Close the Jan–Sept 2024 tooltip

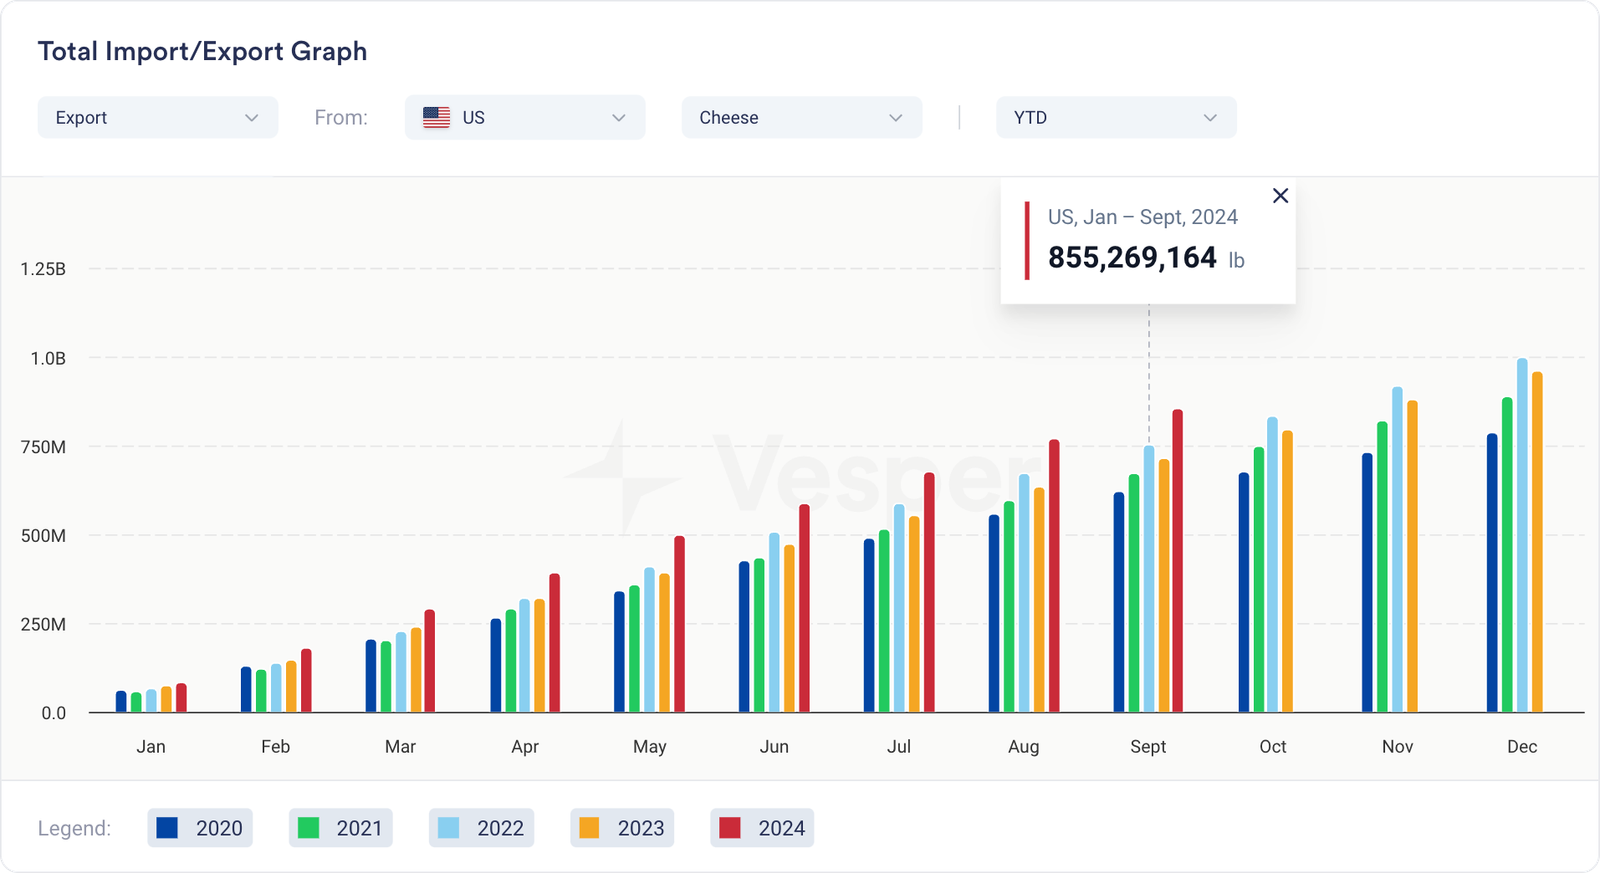pyautogui.click(x=1280, y=196)
